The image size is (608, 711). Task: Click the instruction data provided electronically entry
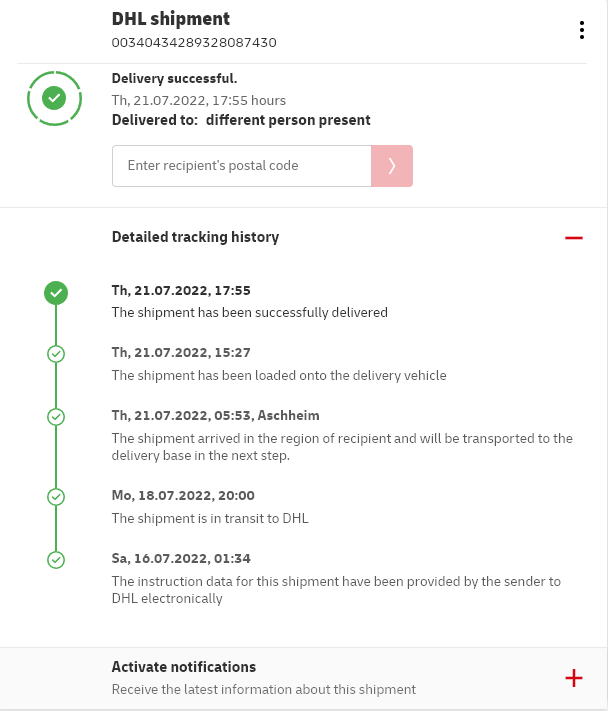pos(336,590)
